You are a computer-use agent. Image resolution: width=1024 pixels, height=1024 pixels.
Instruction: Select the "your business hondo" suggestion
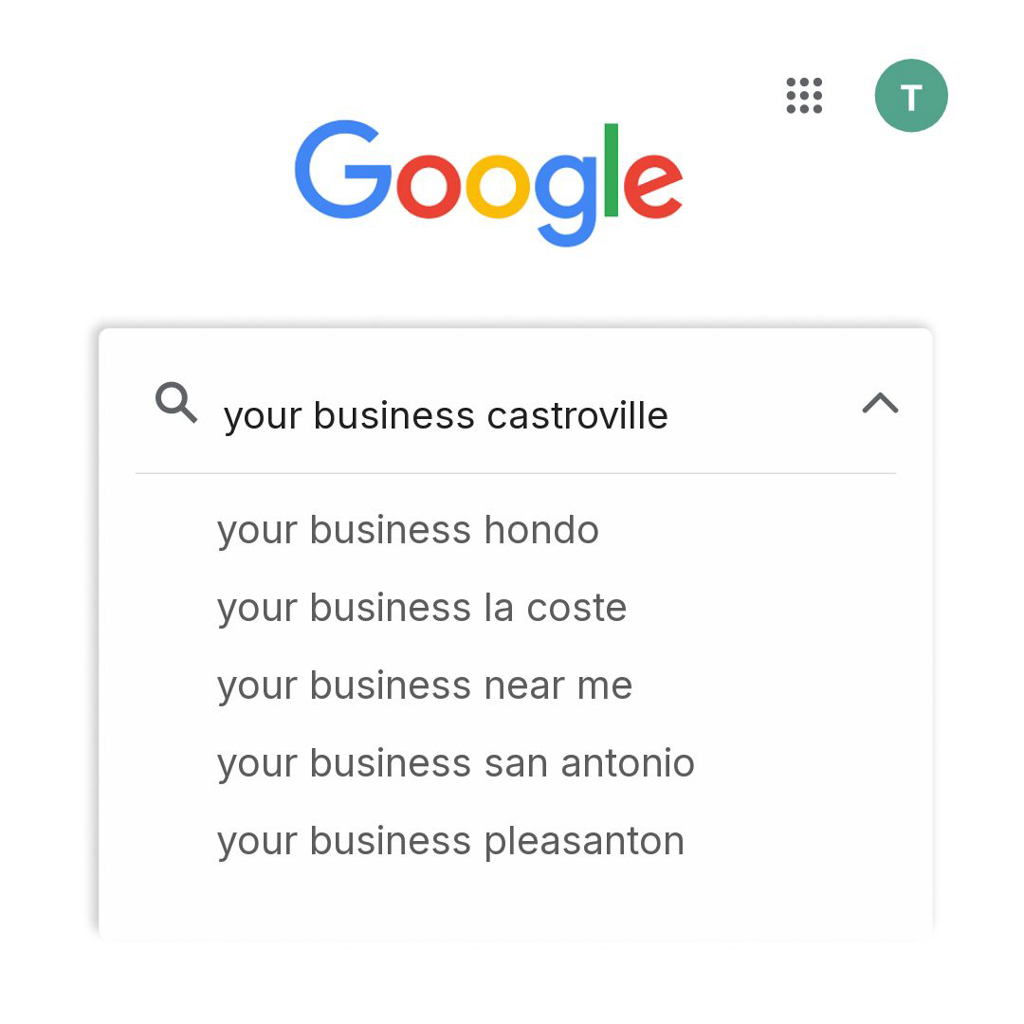(x=408, y=530)
